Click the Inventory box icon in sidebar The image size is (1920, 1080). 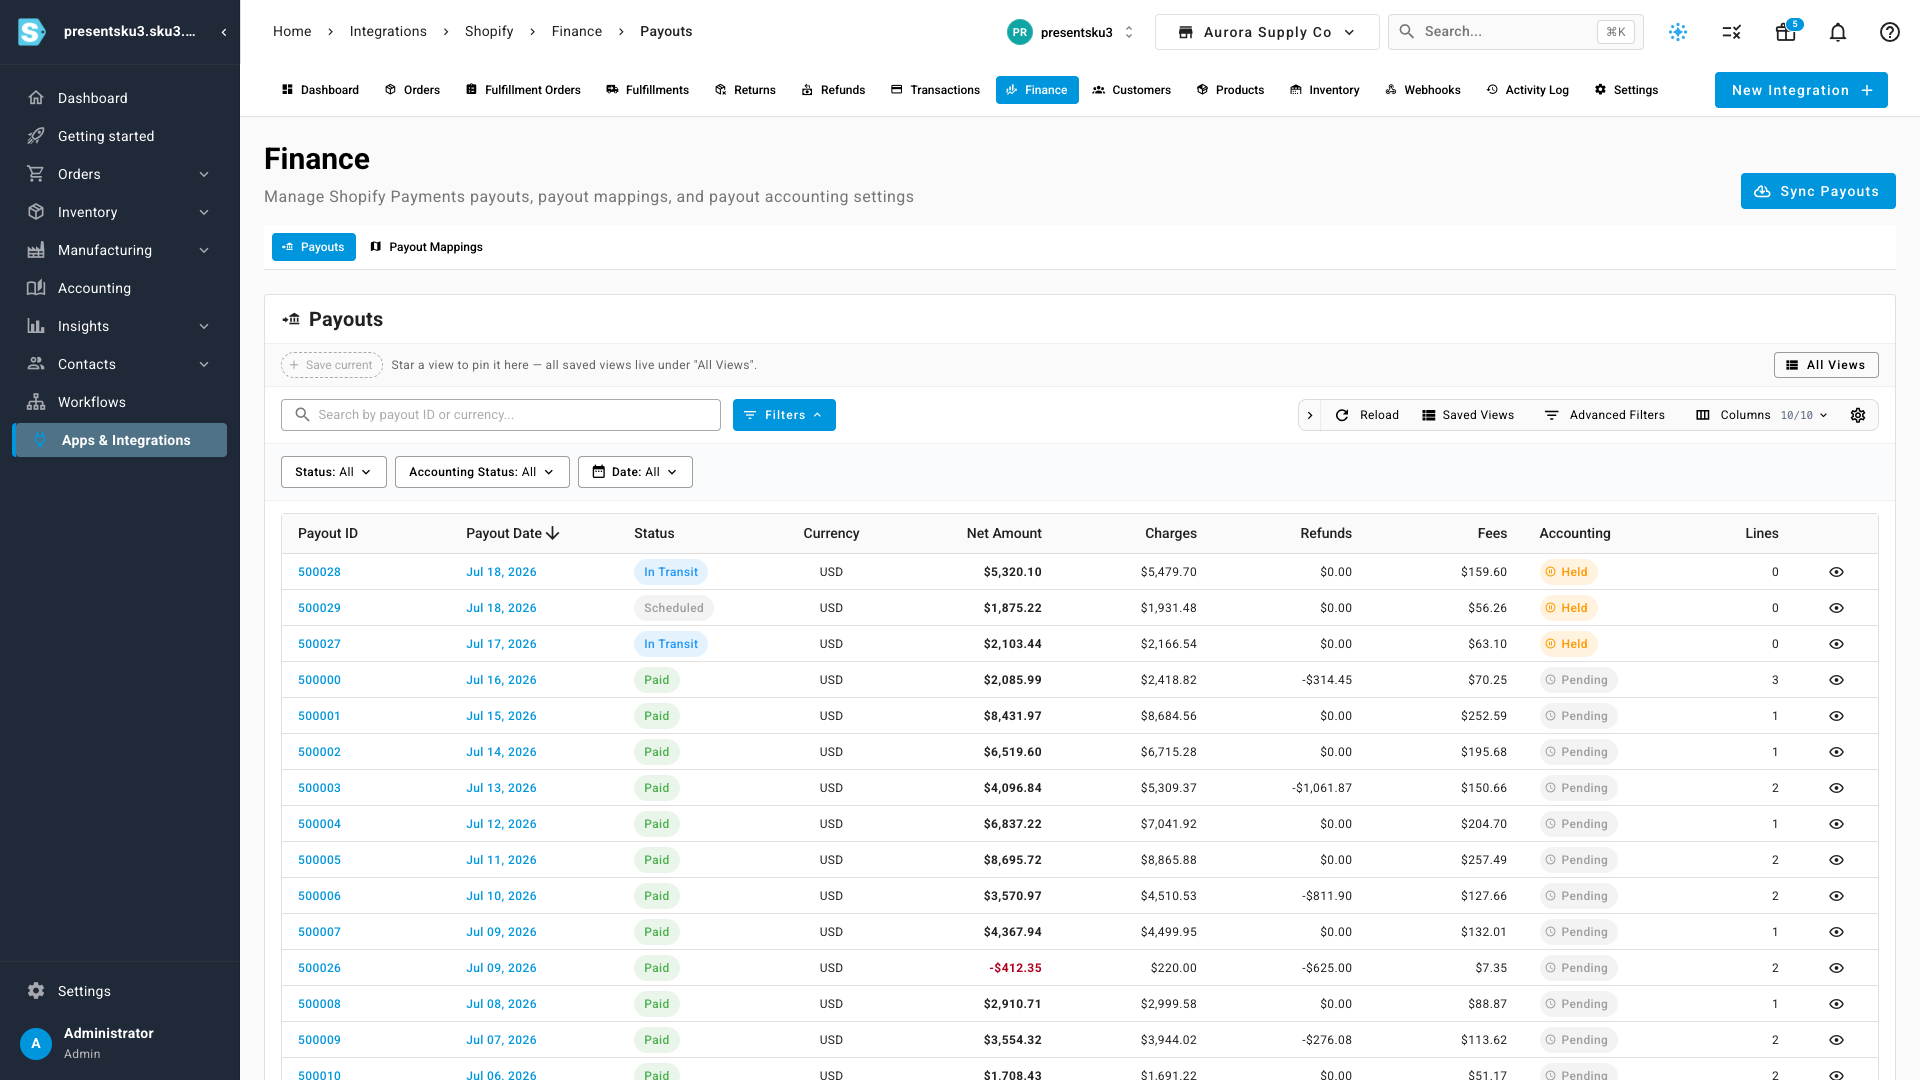tap(36, 212)
